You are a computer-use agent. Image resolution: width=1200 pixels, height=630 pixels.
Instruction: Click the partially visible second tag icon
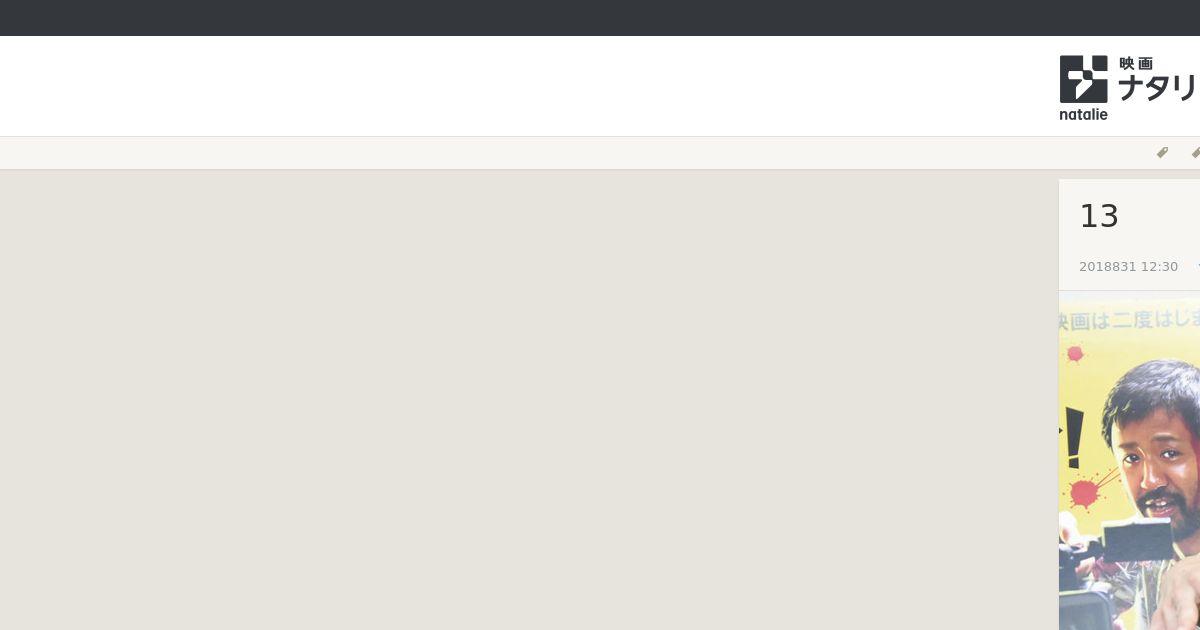tap(1195, 153)
